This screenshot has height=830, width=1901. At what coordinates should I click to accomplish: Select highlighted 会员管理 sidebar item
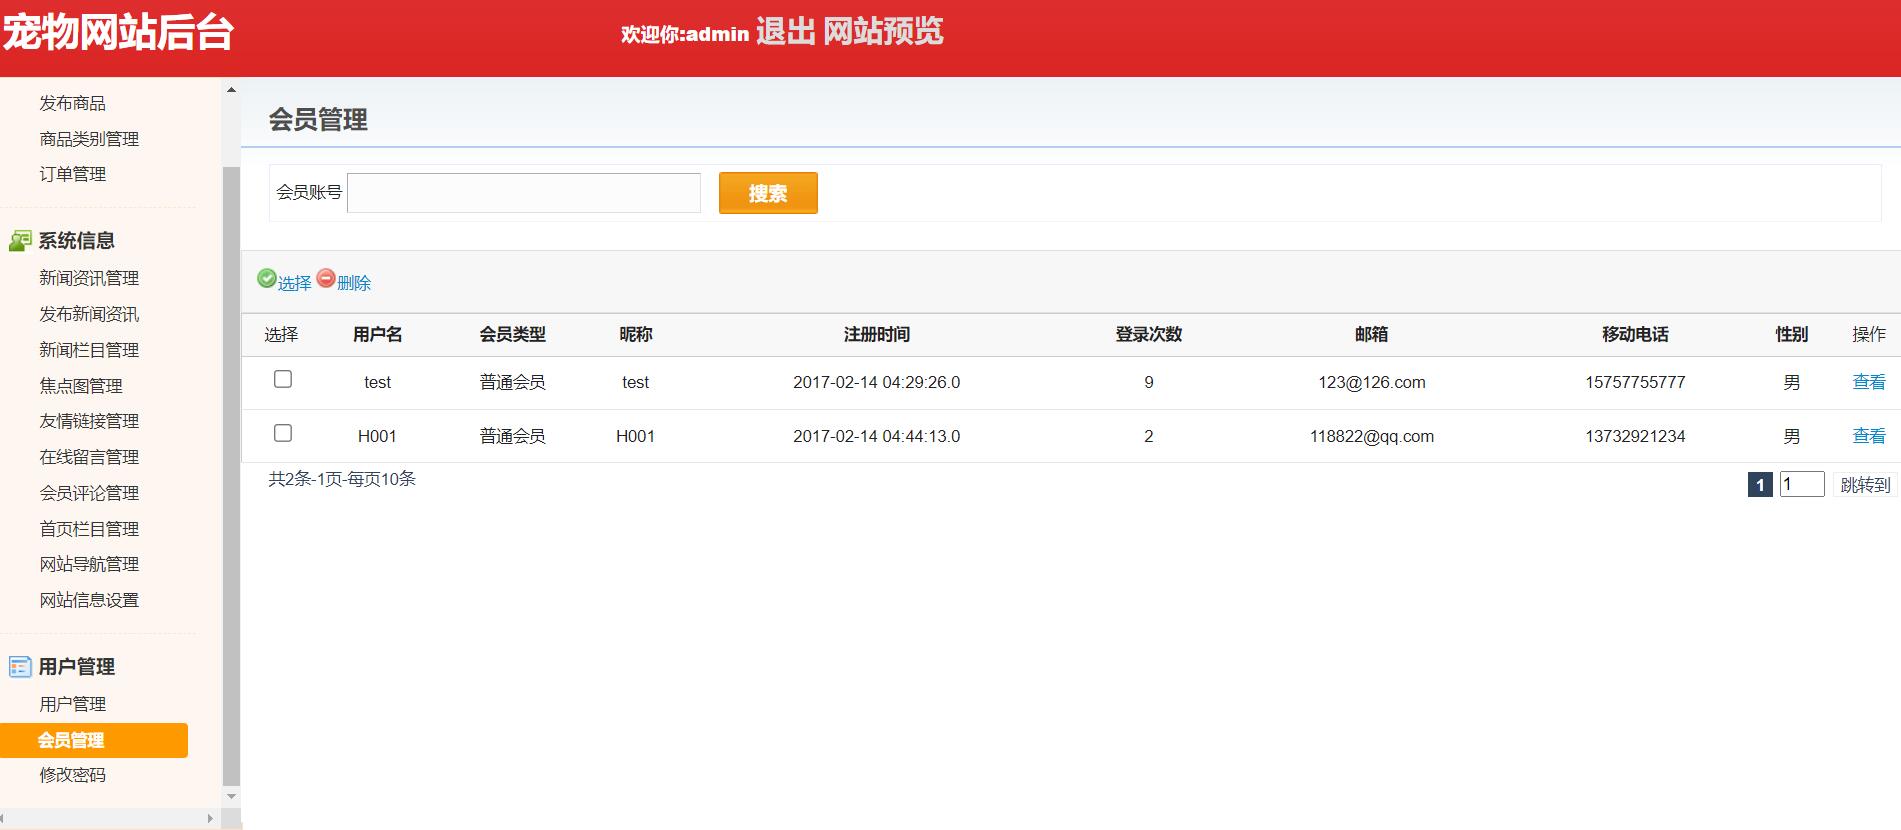point(94,740)
